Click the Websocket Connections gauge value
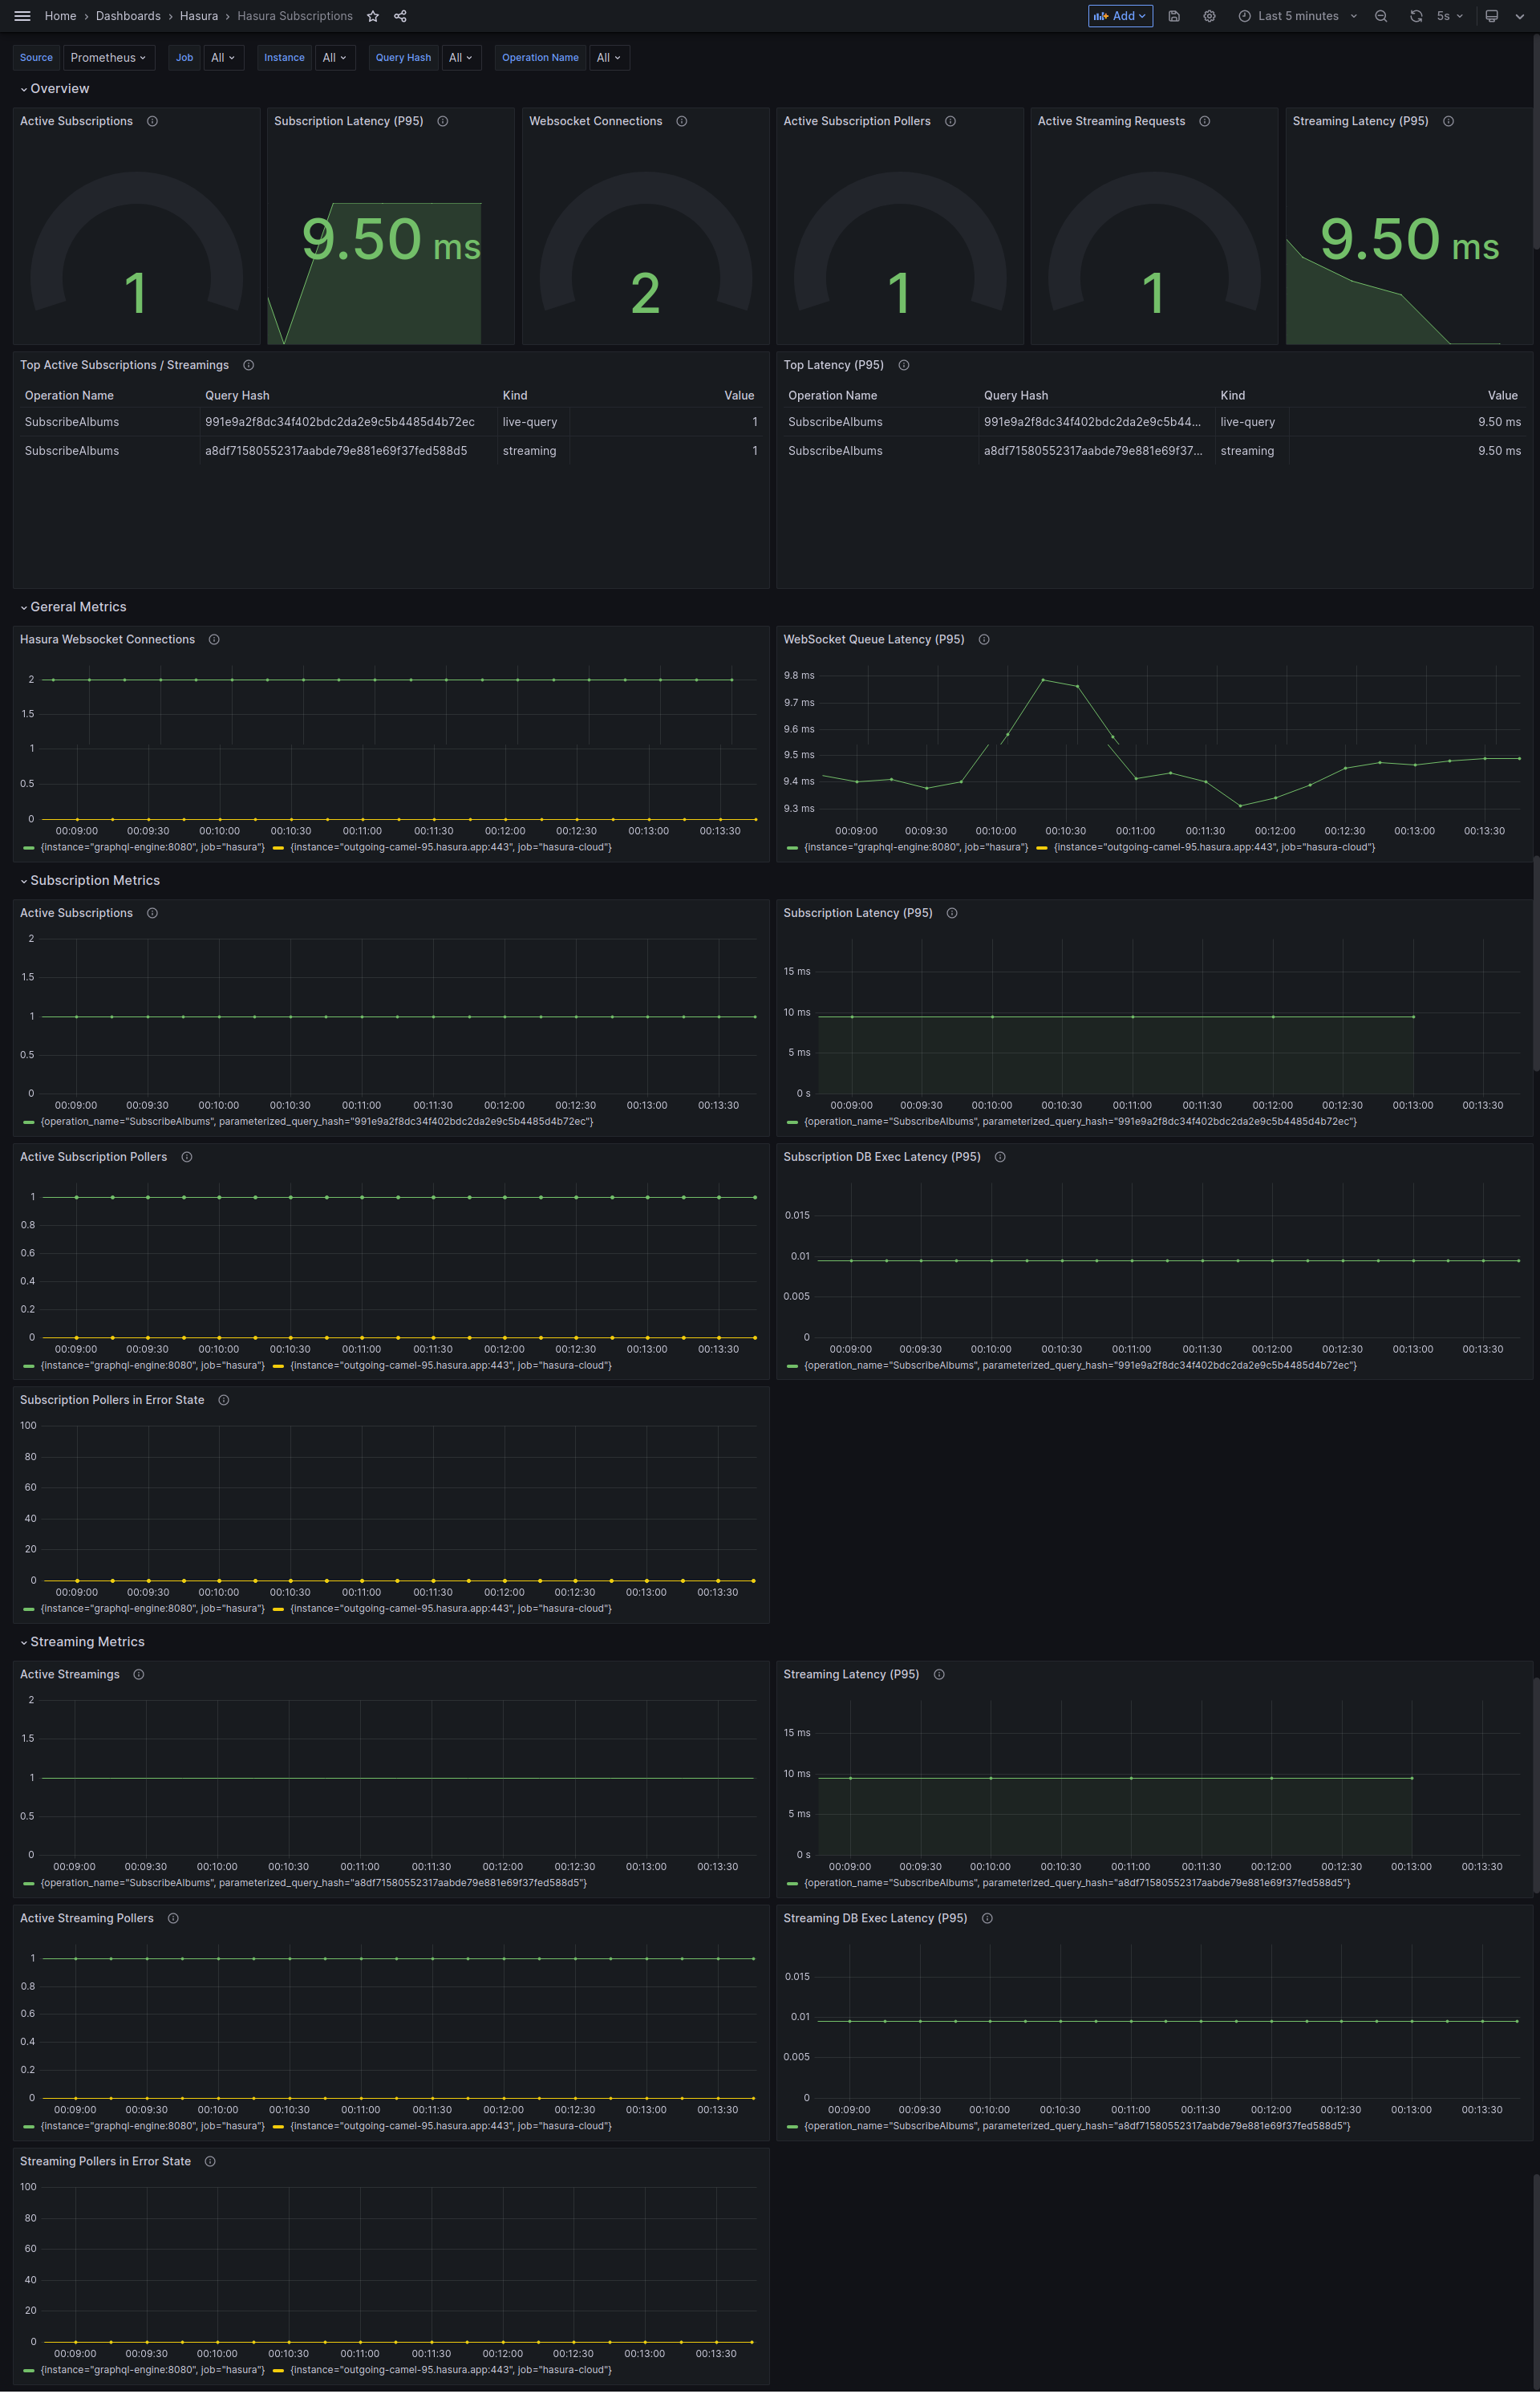The height and width of the screenshot is (2394, 1540). [646, 294]
